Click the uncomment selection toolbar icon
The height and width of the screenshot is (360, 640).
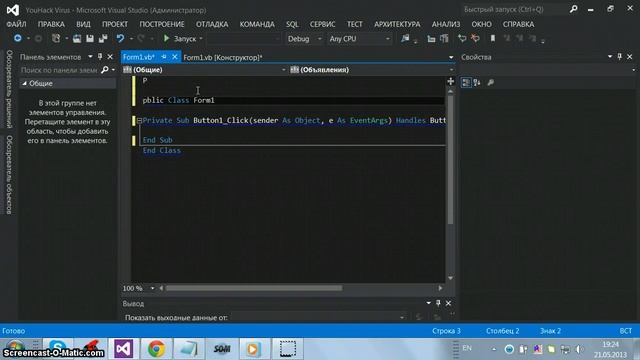[x=475, y=38]
